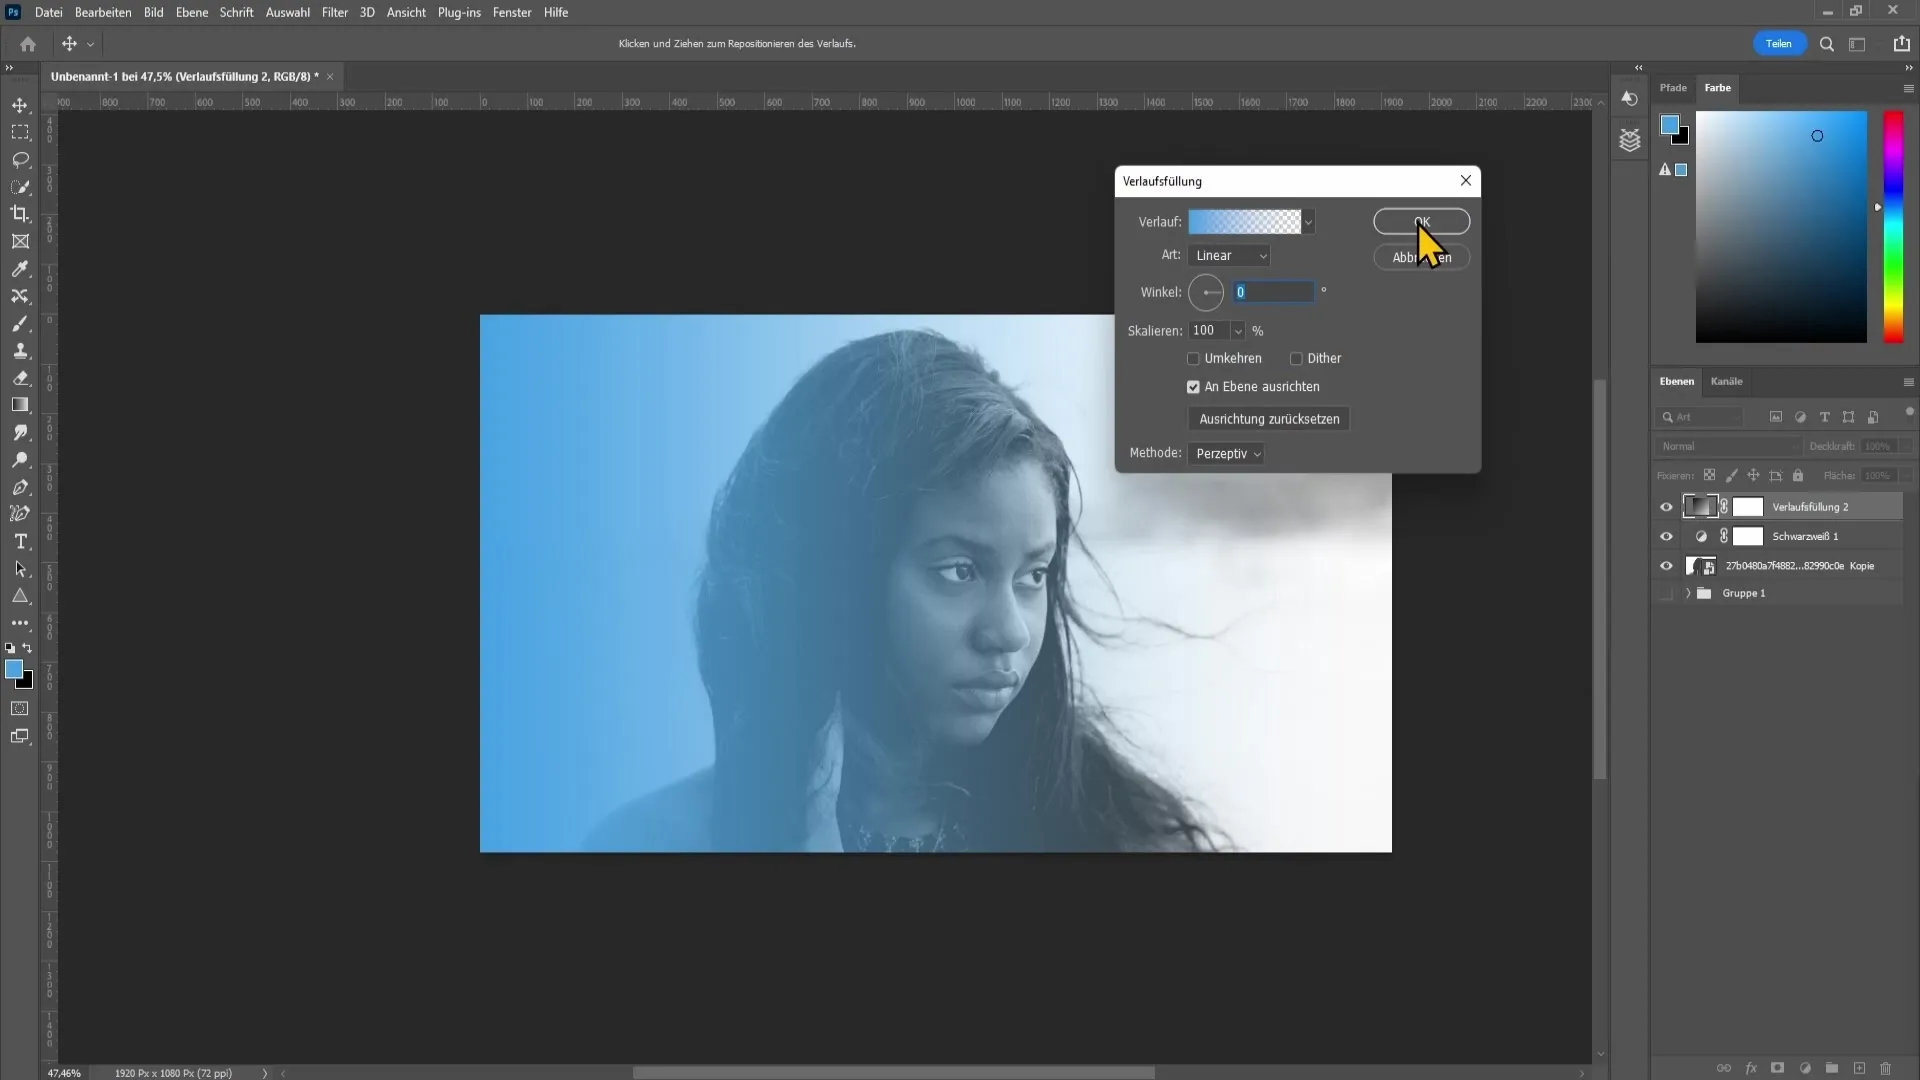The image size is (1920, 1080).
Task: Select the Move tool in toolbar
Action: click(20, 103)
